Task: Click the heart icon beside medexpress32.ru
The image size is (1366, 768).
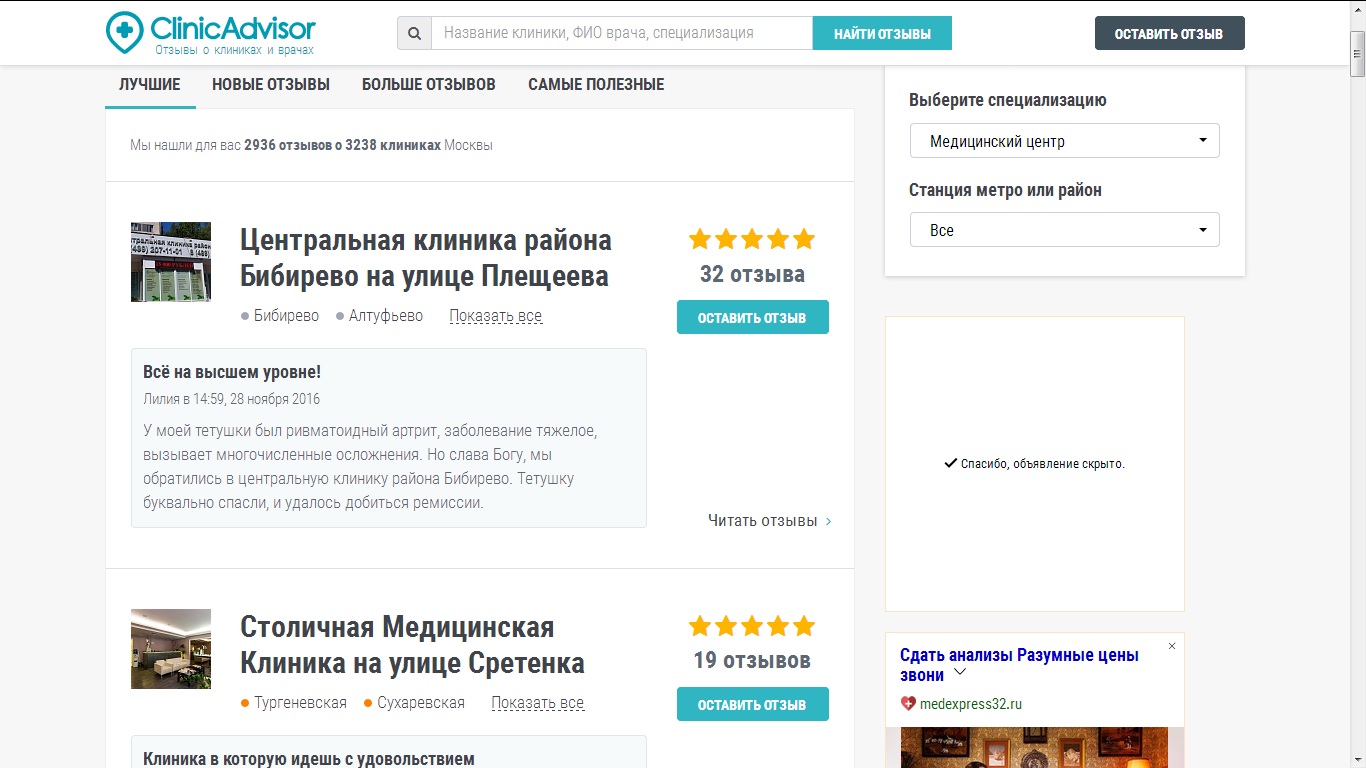Action: pyautogui.click(x=908, y=704)
